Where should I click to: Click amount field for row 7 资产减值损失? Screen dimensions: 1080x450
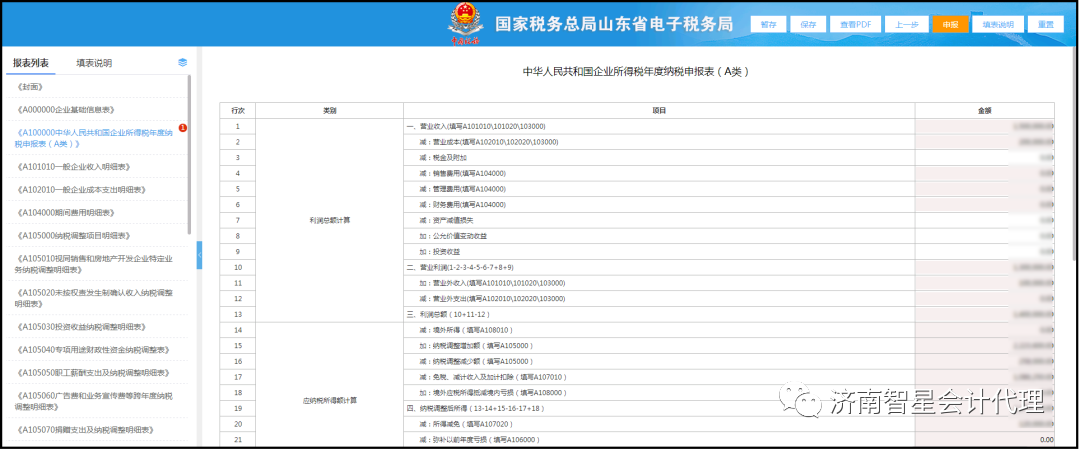pos(984,221)
